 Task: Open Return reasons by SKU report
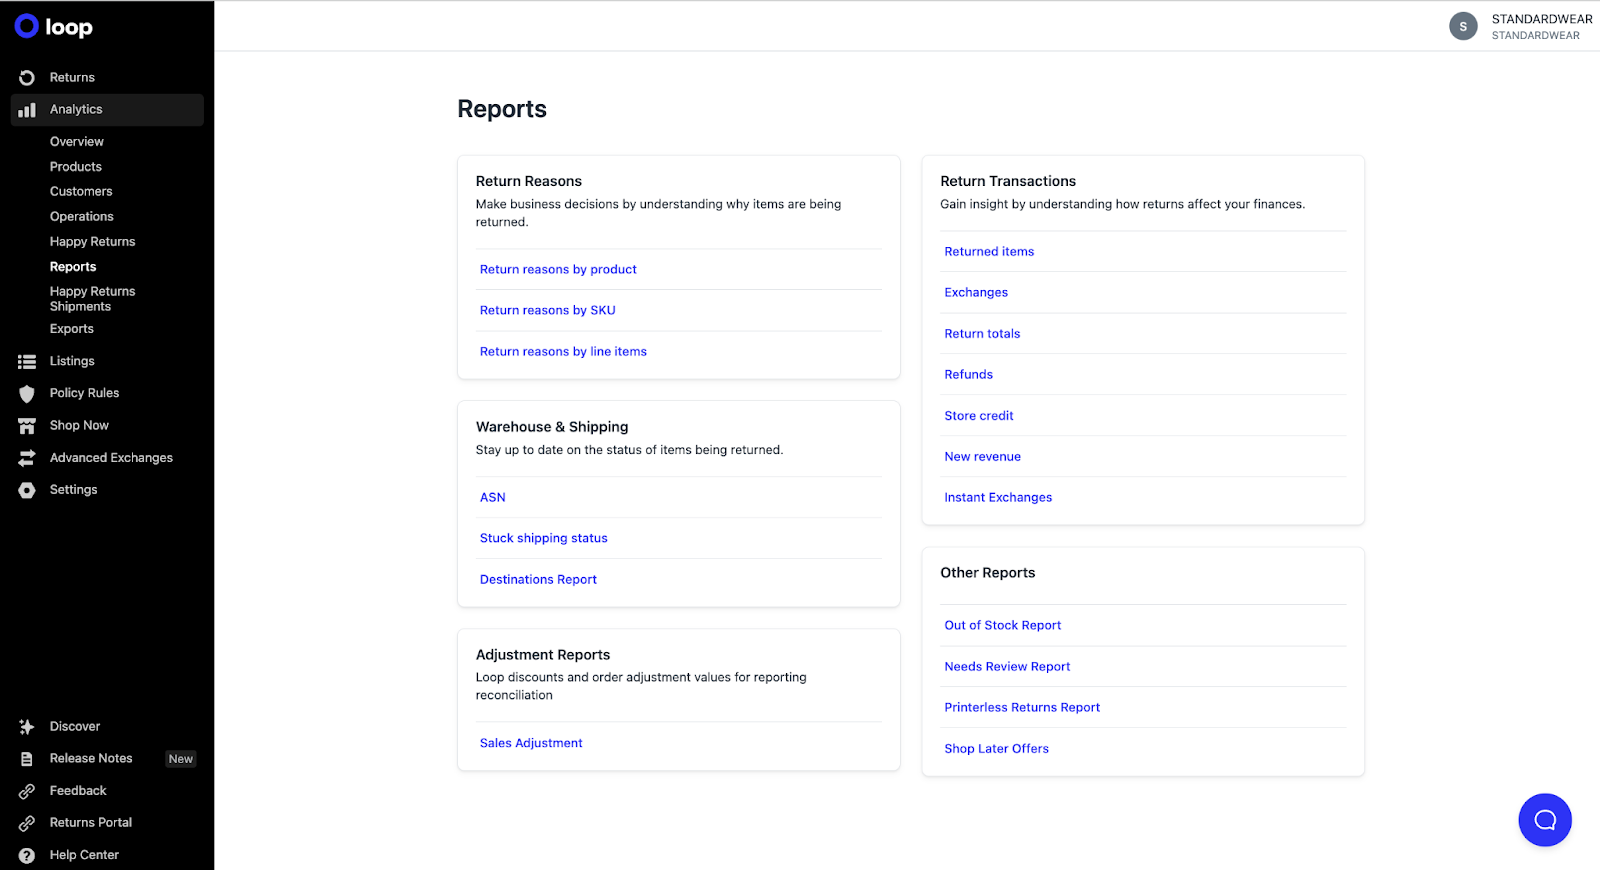(547, 311)
